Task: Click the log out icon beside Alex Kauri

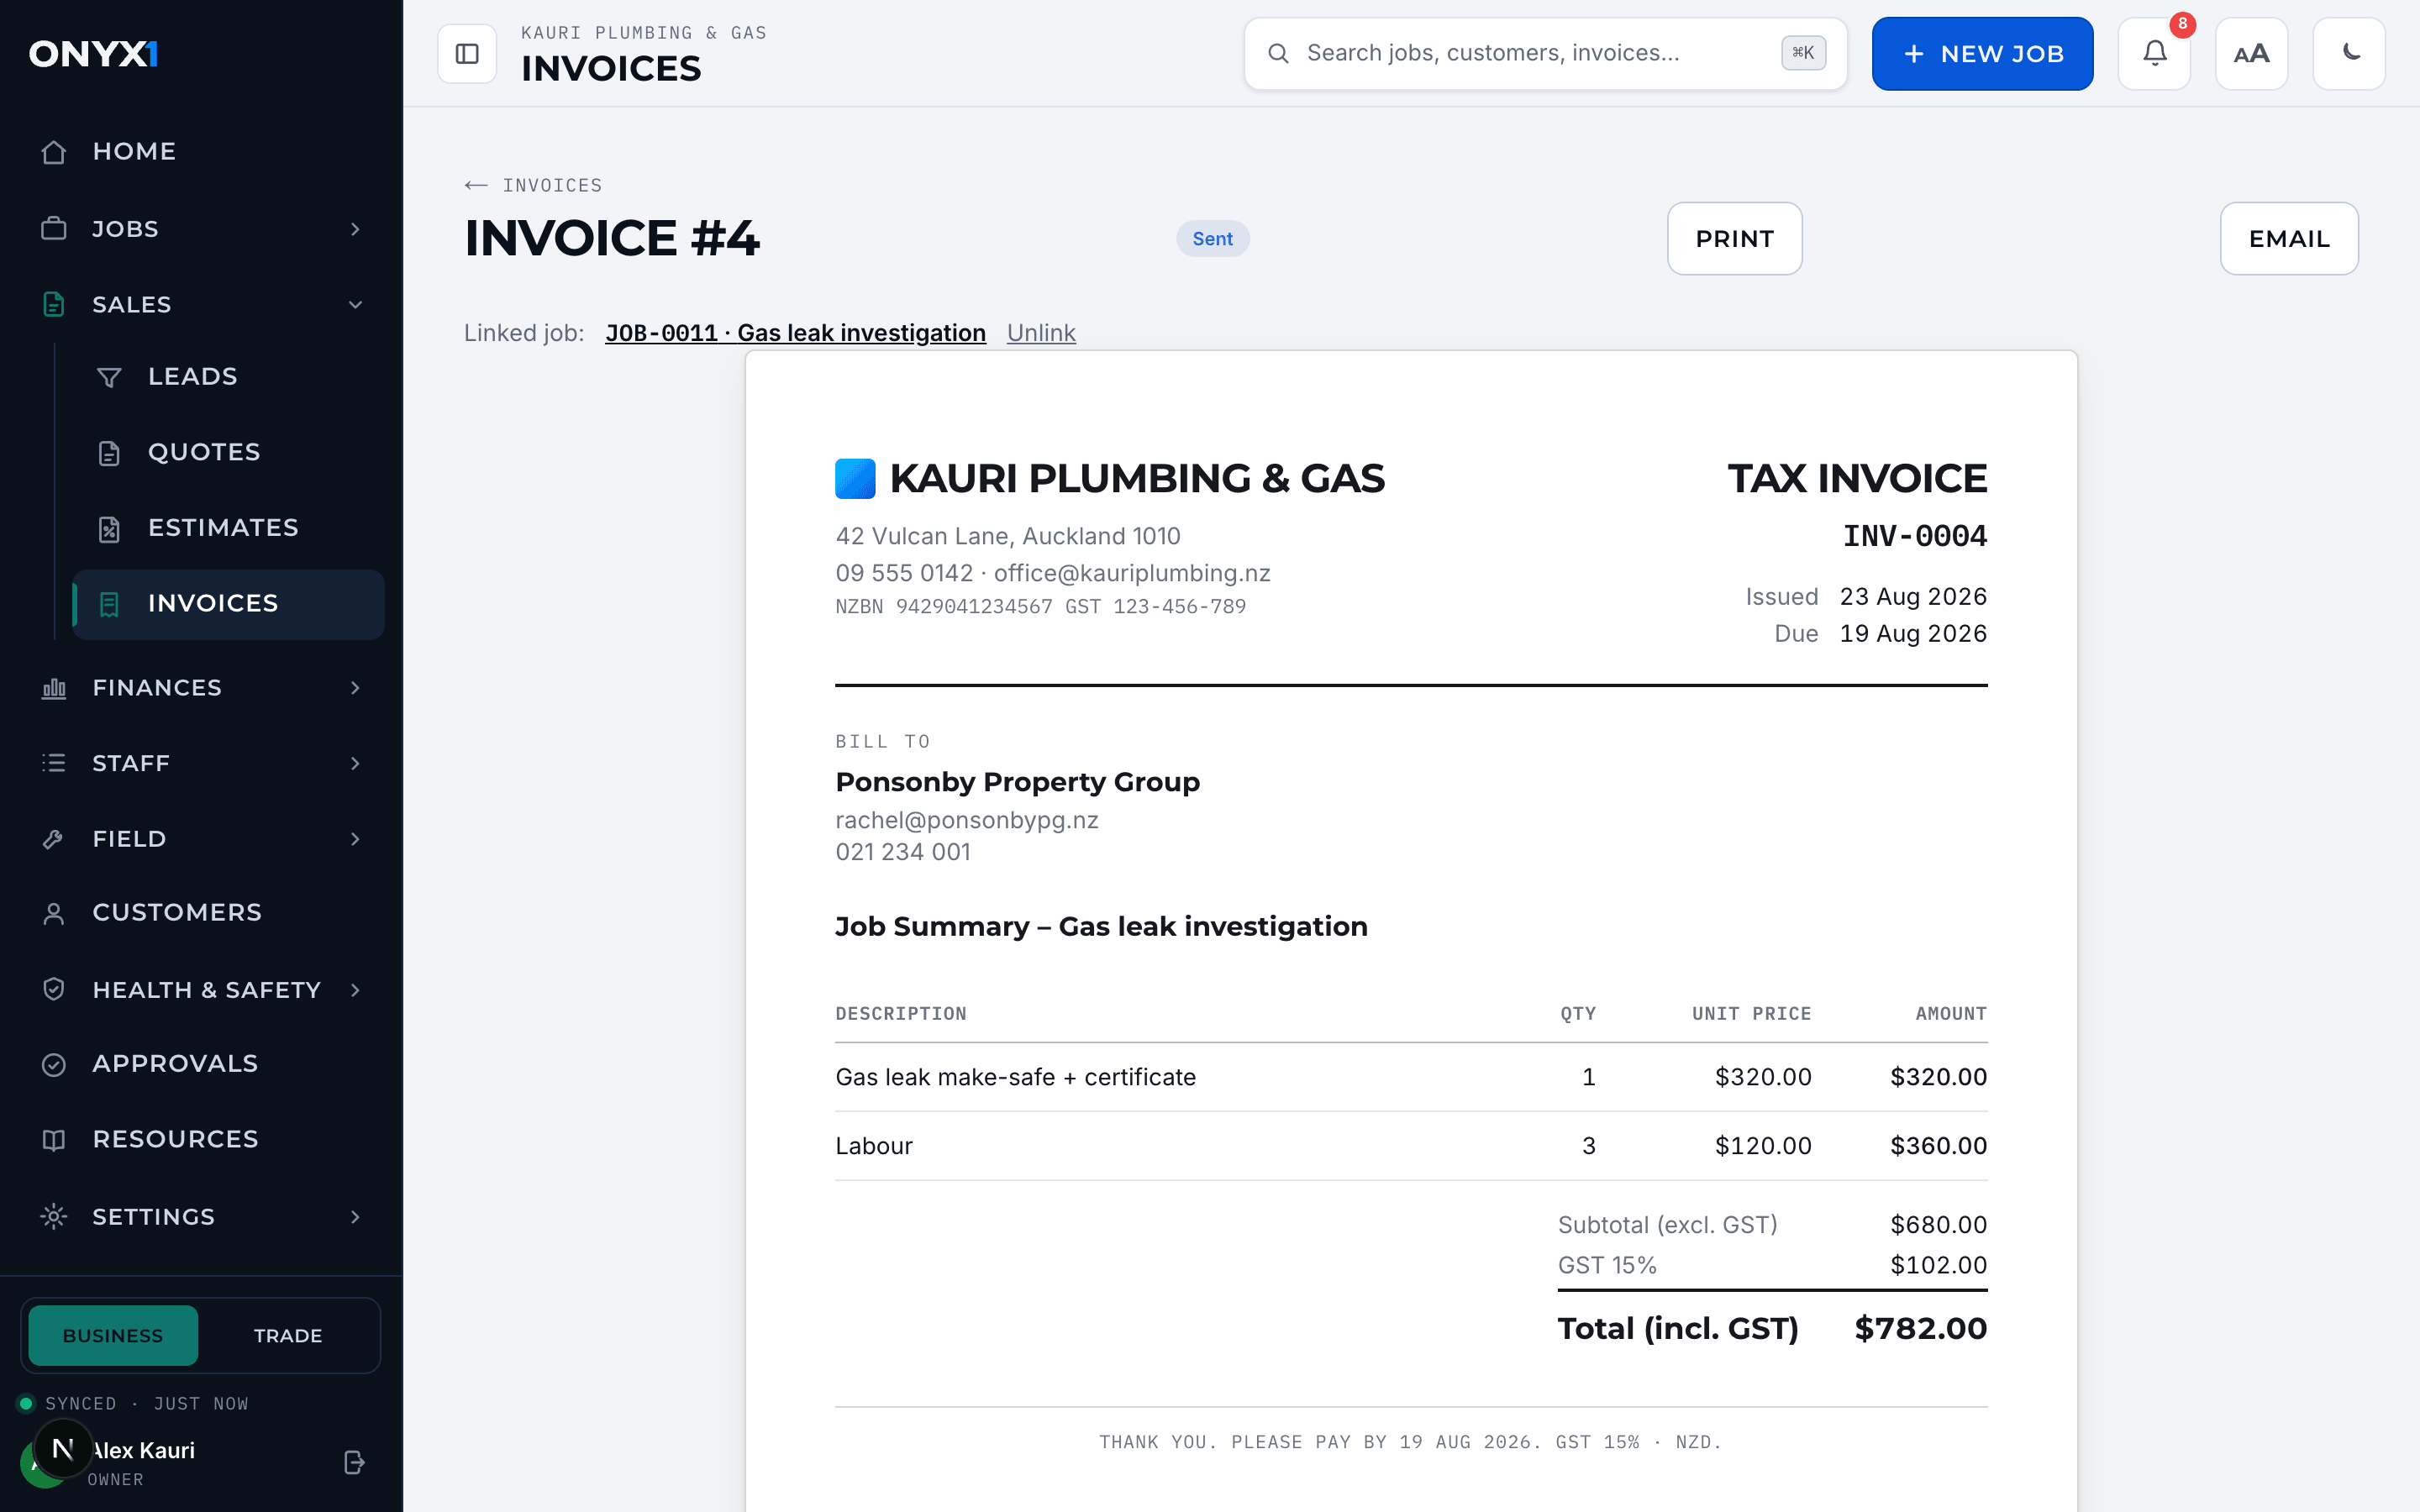Action: click(354, 1462)
